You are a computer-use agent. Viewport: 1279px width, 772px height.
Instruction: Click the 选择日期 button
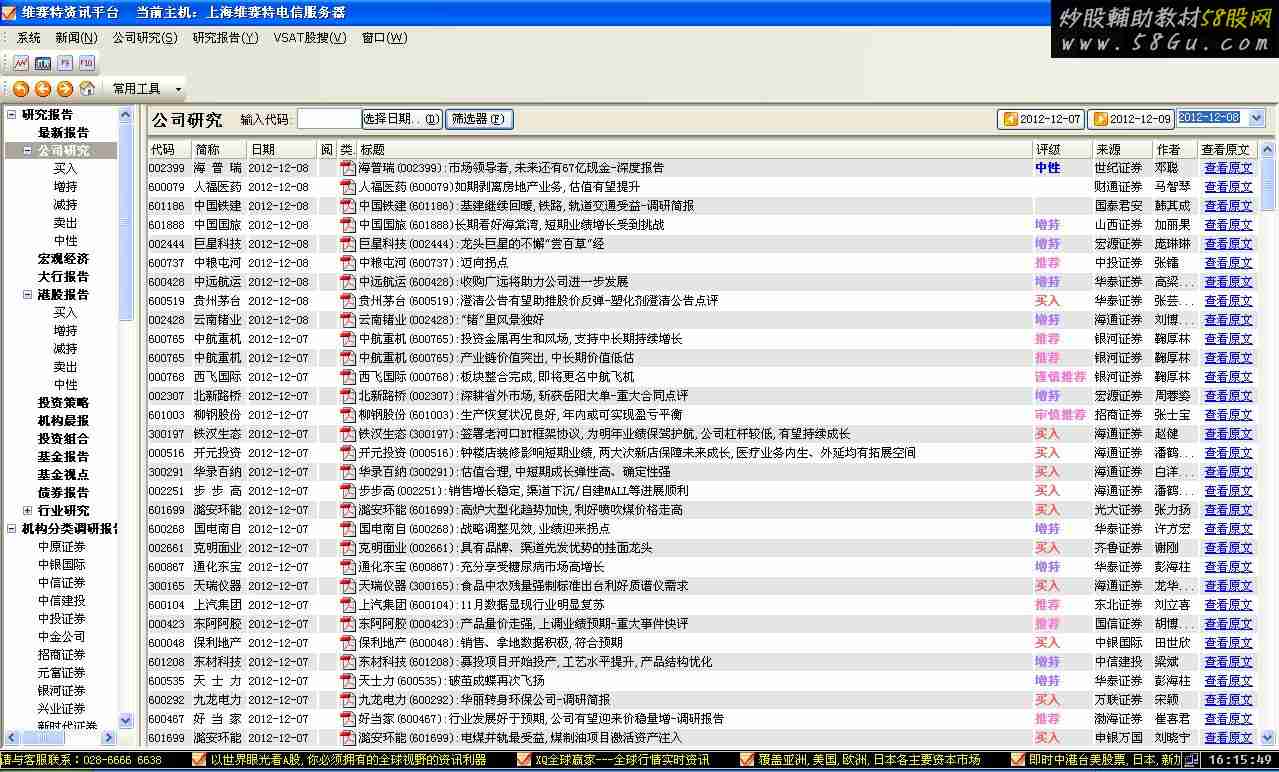pyautogui.click(x=402, y=119)
